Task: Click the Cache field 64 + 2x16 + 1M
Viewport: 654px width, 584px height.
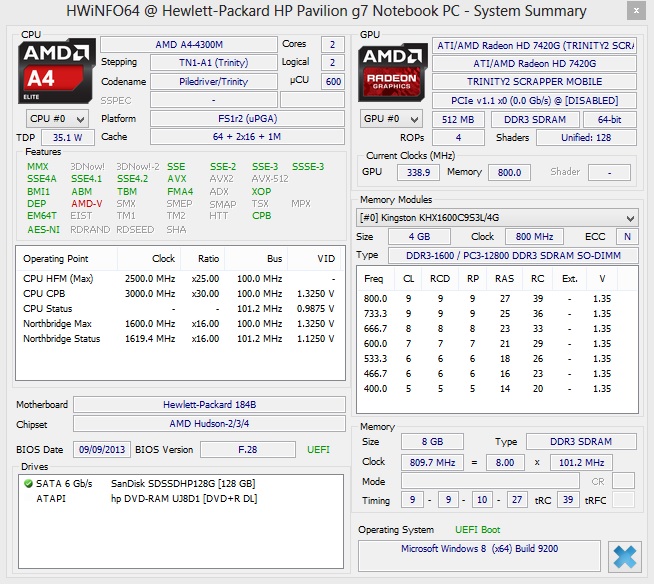Action: pos(247,137)
